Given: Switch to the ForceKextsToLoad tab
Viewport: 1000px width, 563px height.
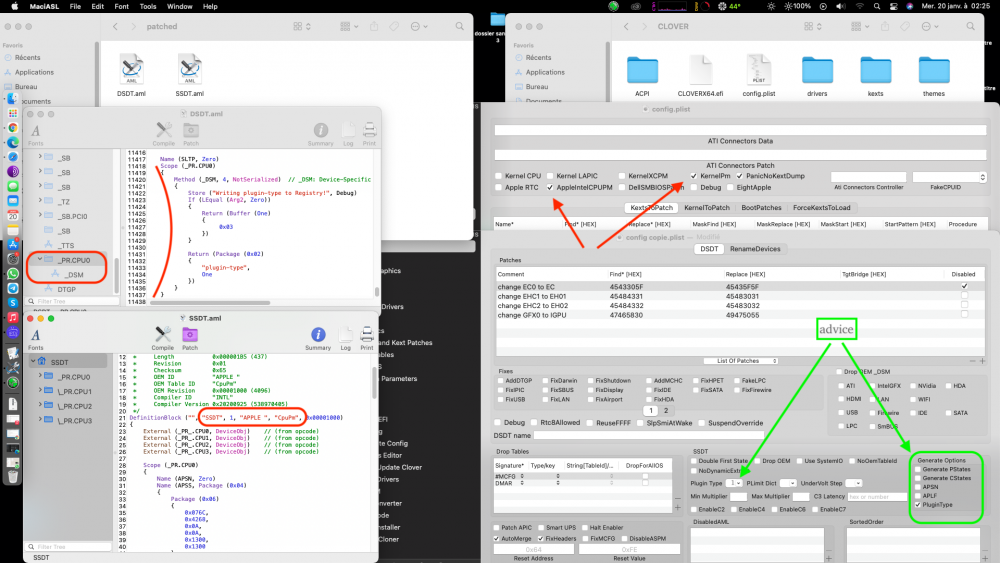Looking at the screenshot, I should pos(821,208).
